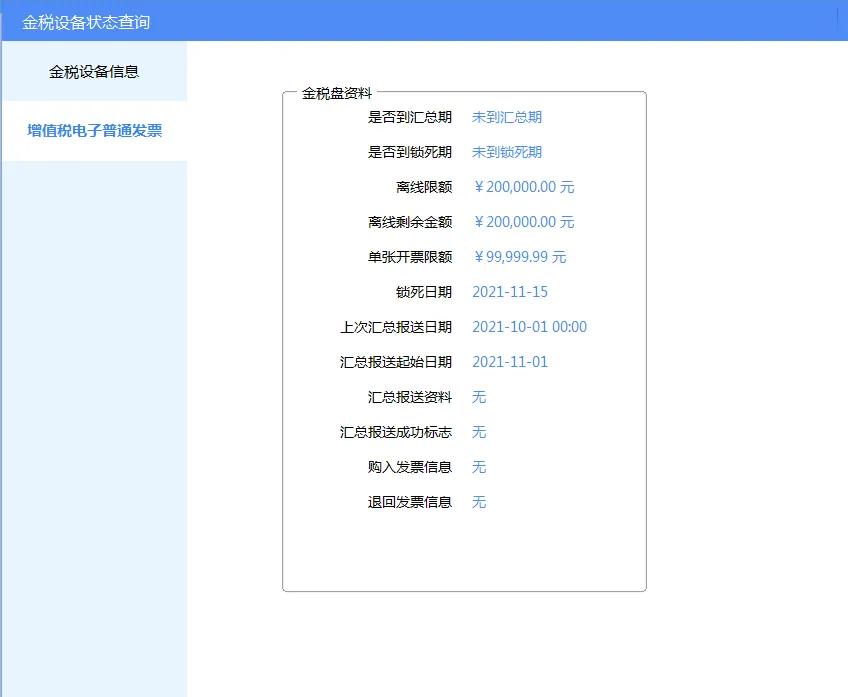The width and height of the screenshot is (848, 697).
Task: Click inside the sidebar panel area
Action: 94,400
